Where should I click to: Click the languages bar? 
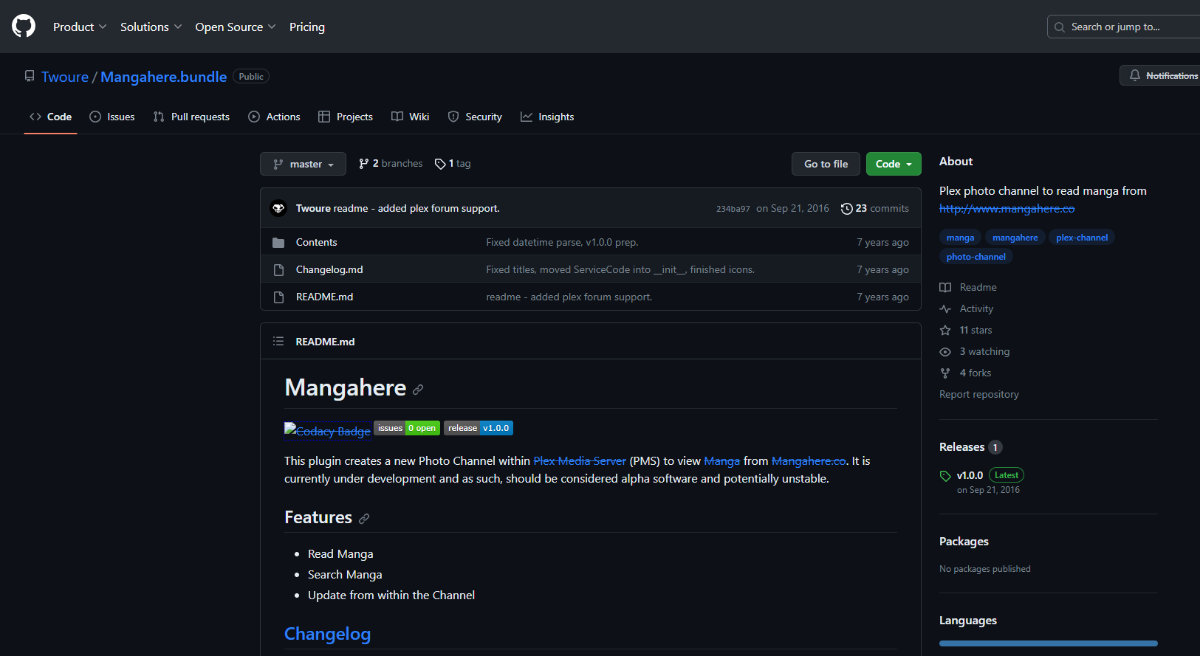point(1048,643)
